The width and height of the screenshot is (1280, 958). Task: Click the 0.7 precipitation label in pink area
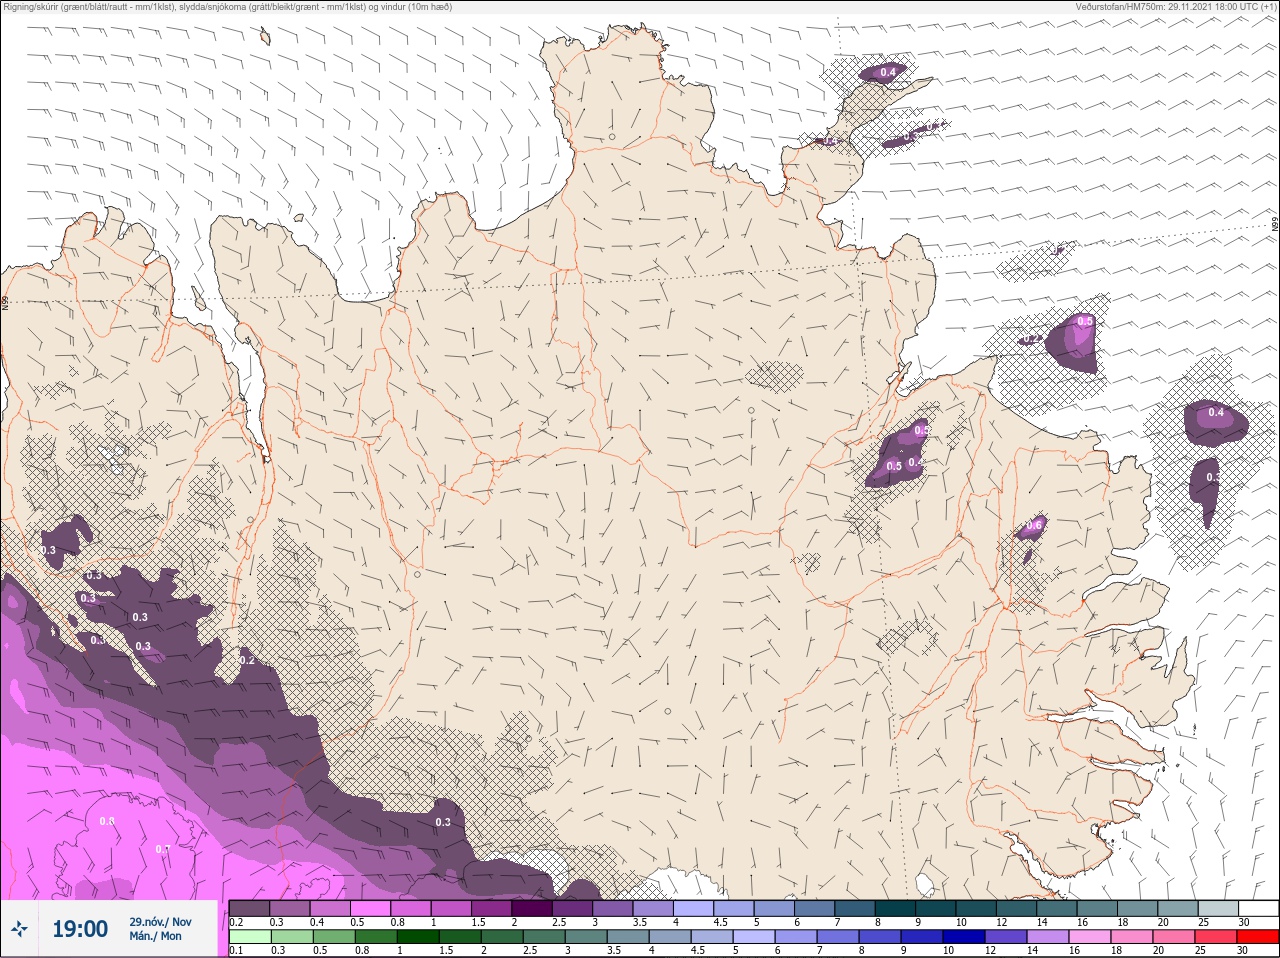point(162,849)
